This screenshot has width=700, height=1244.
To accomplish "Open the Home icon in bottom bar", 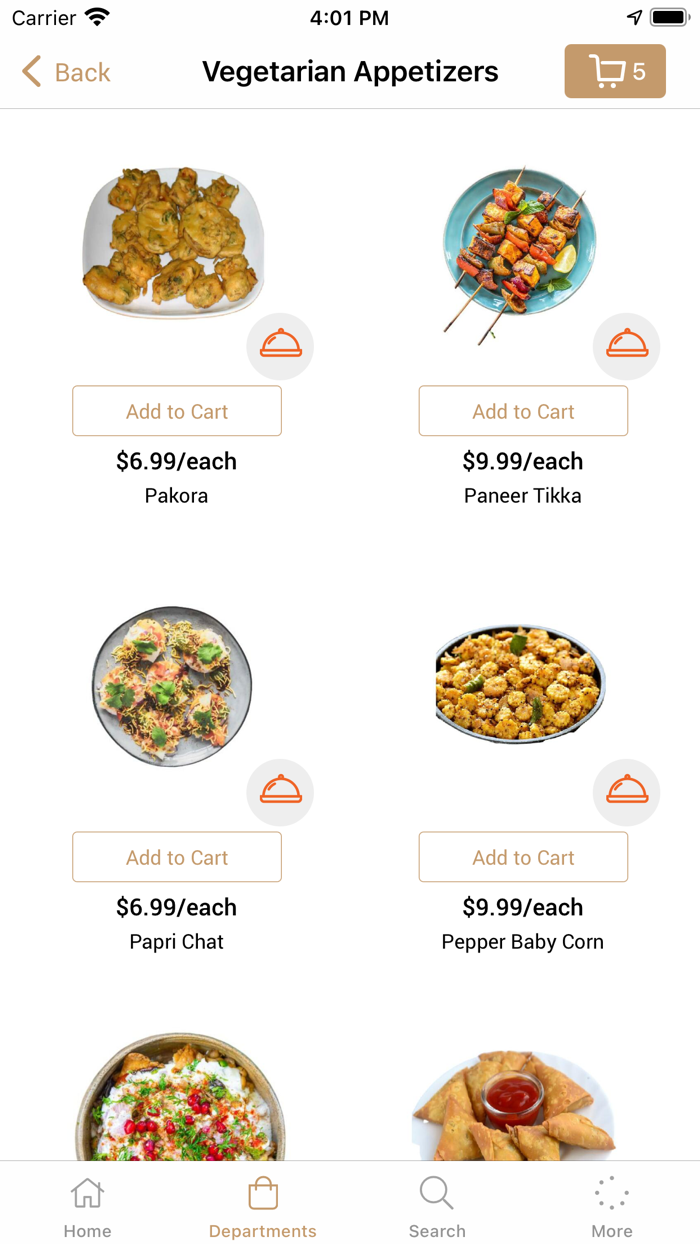I will click(x=87, y=1193).
